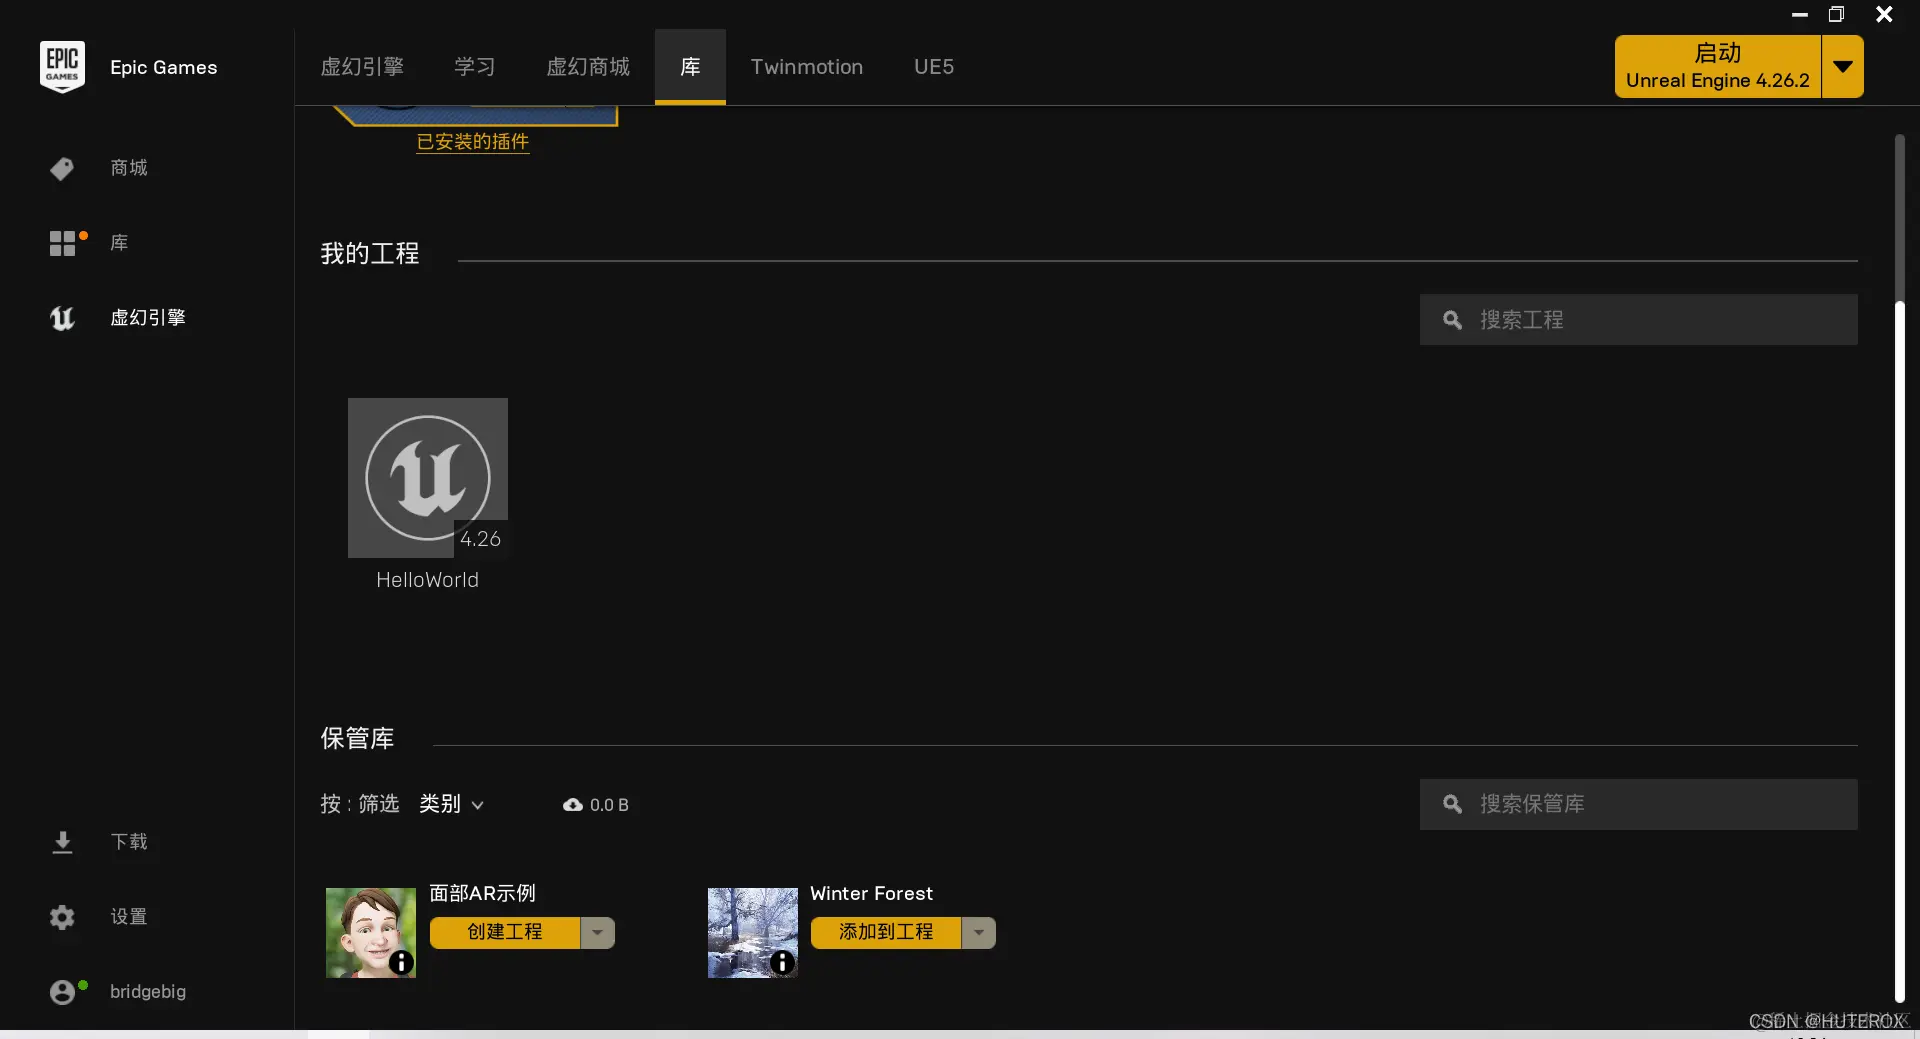
Task: Close the Epic Games launcher window
Action: pyautogui.click(x=1884, y=14)
